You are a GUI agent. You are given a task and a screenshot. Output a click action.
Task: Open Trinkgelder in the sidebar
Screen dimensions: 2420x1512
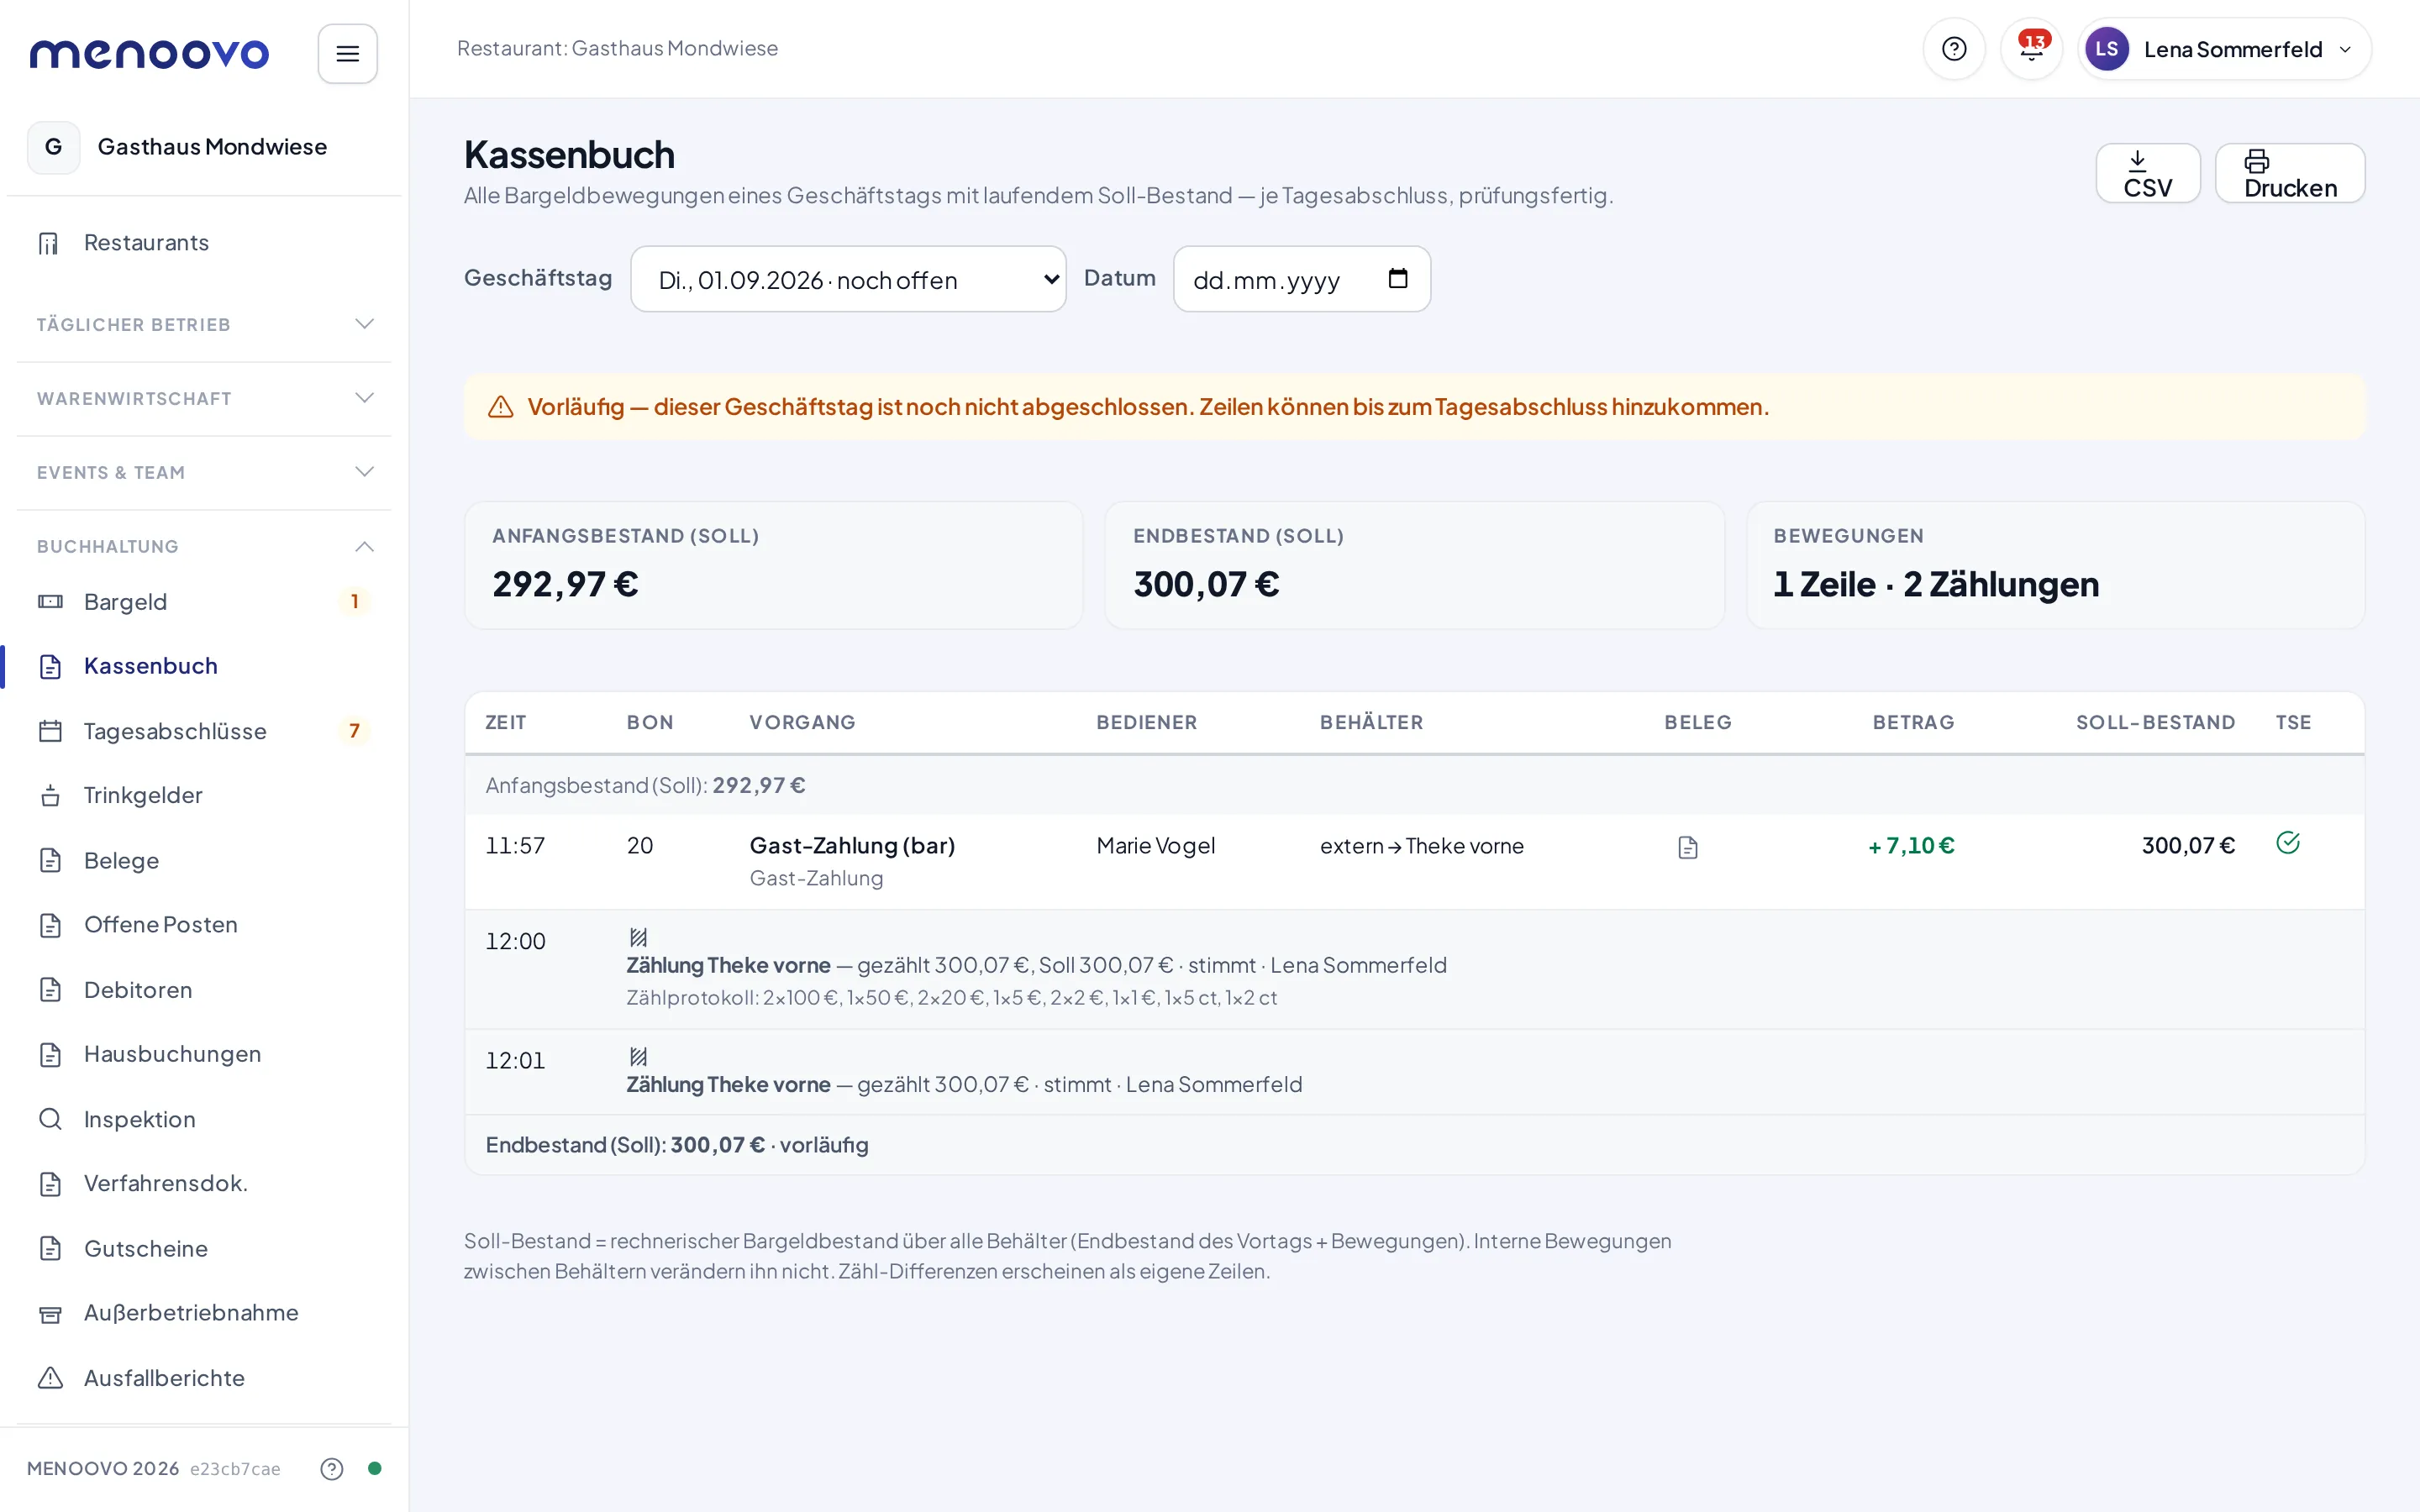(204, 795)
